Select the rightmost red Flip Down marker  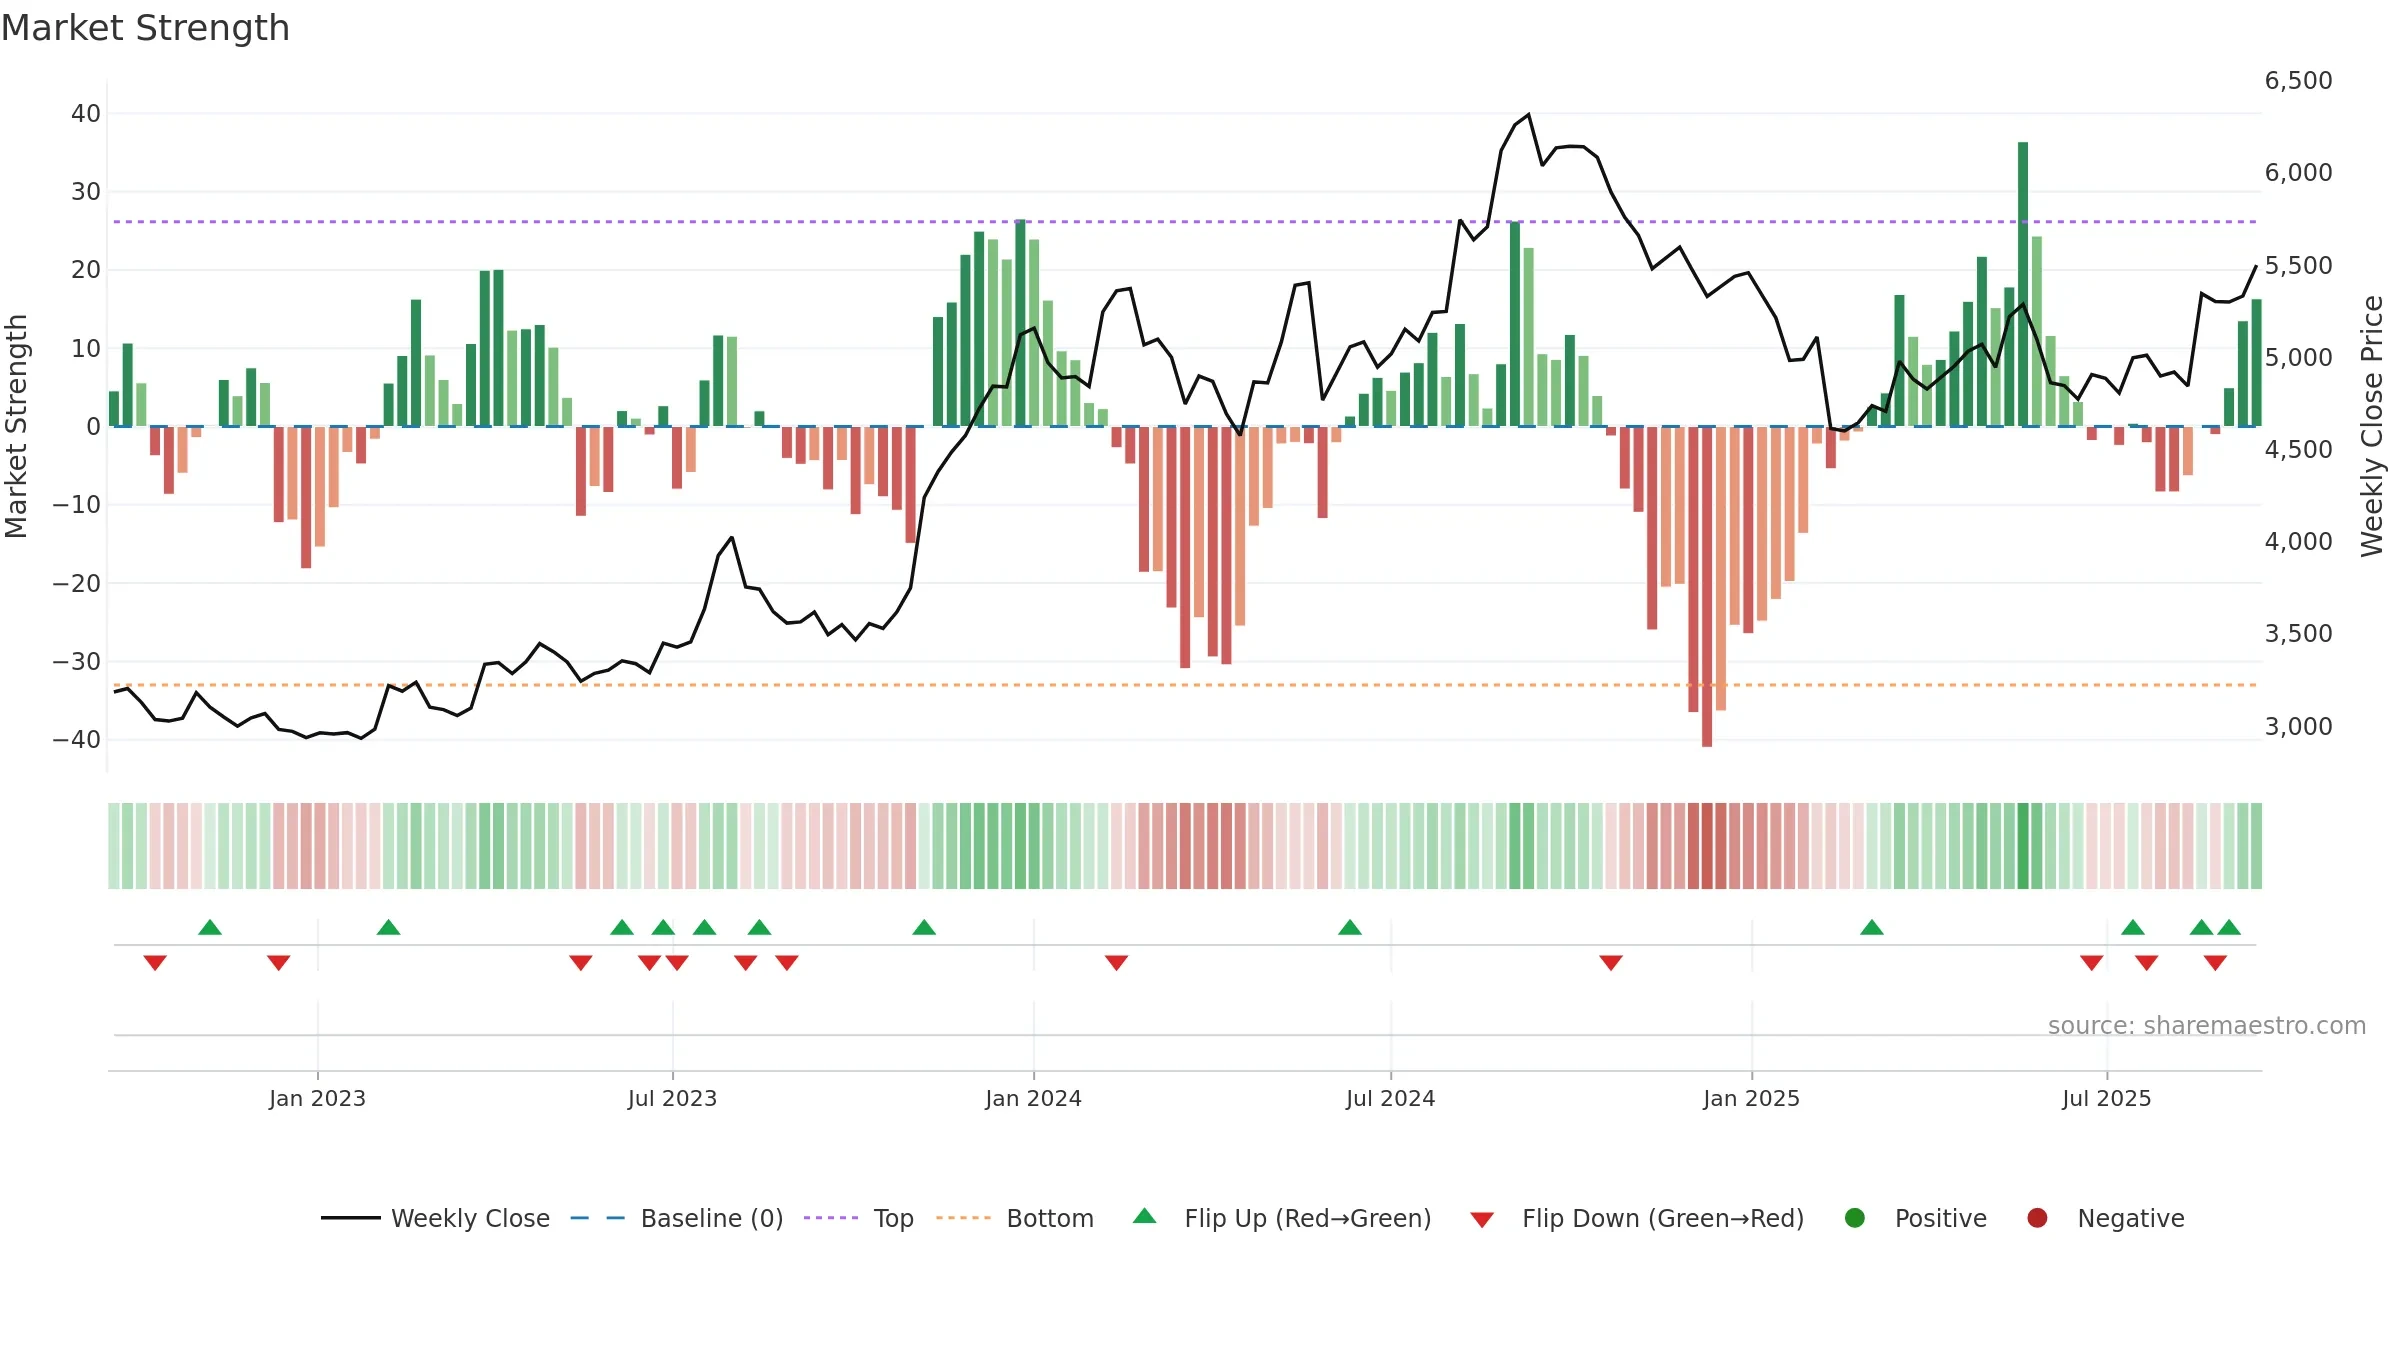[x=2215, y=962]
